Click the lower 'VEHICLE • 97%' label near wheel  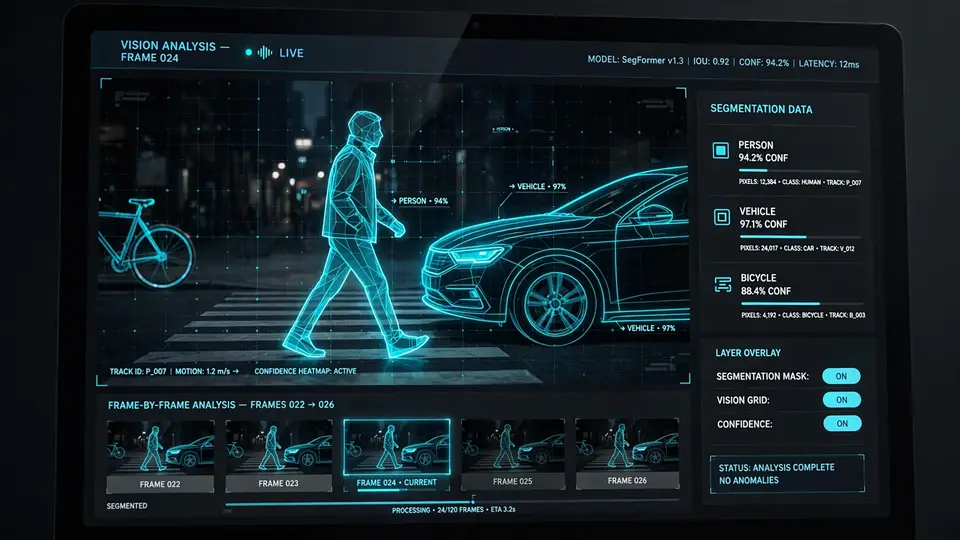coord(647,328)
